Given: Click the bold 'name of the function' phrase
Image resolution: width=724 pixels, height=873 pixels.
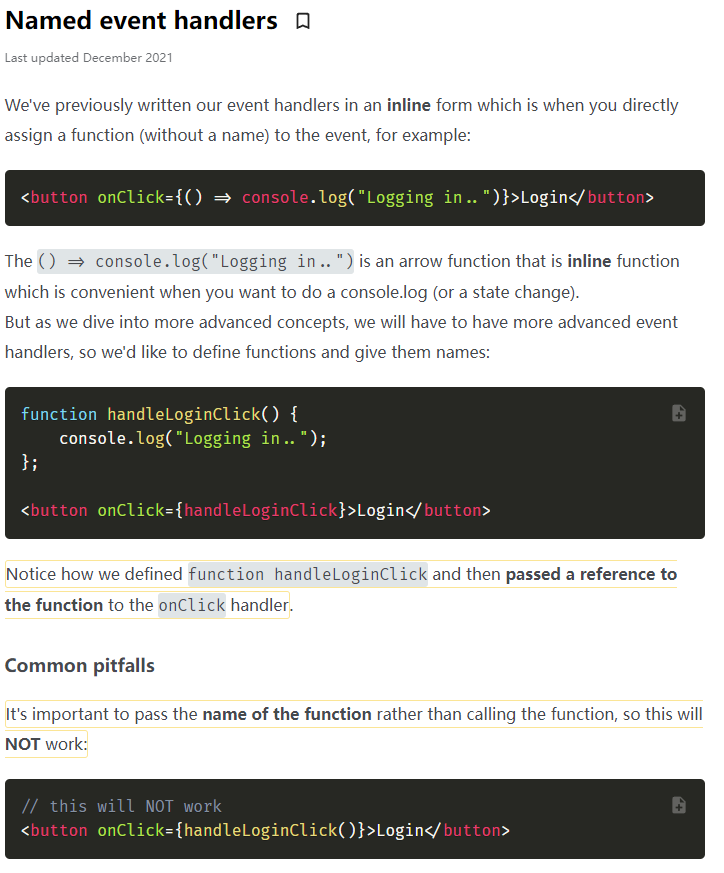Looking at the screenshot, I should [287, 714].
